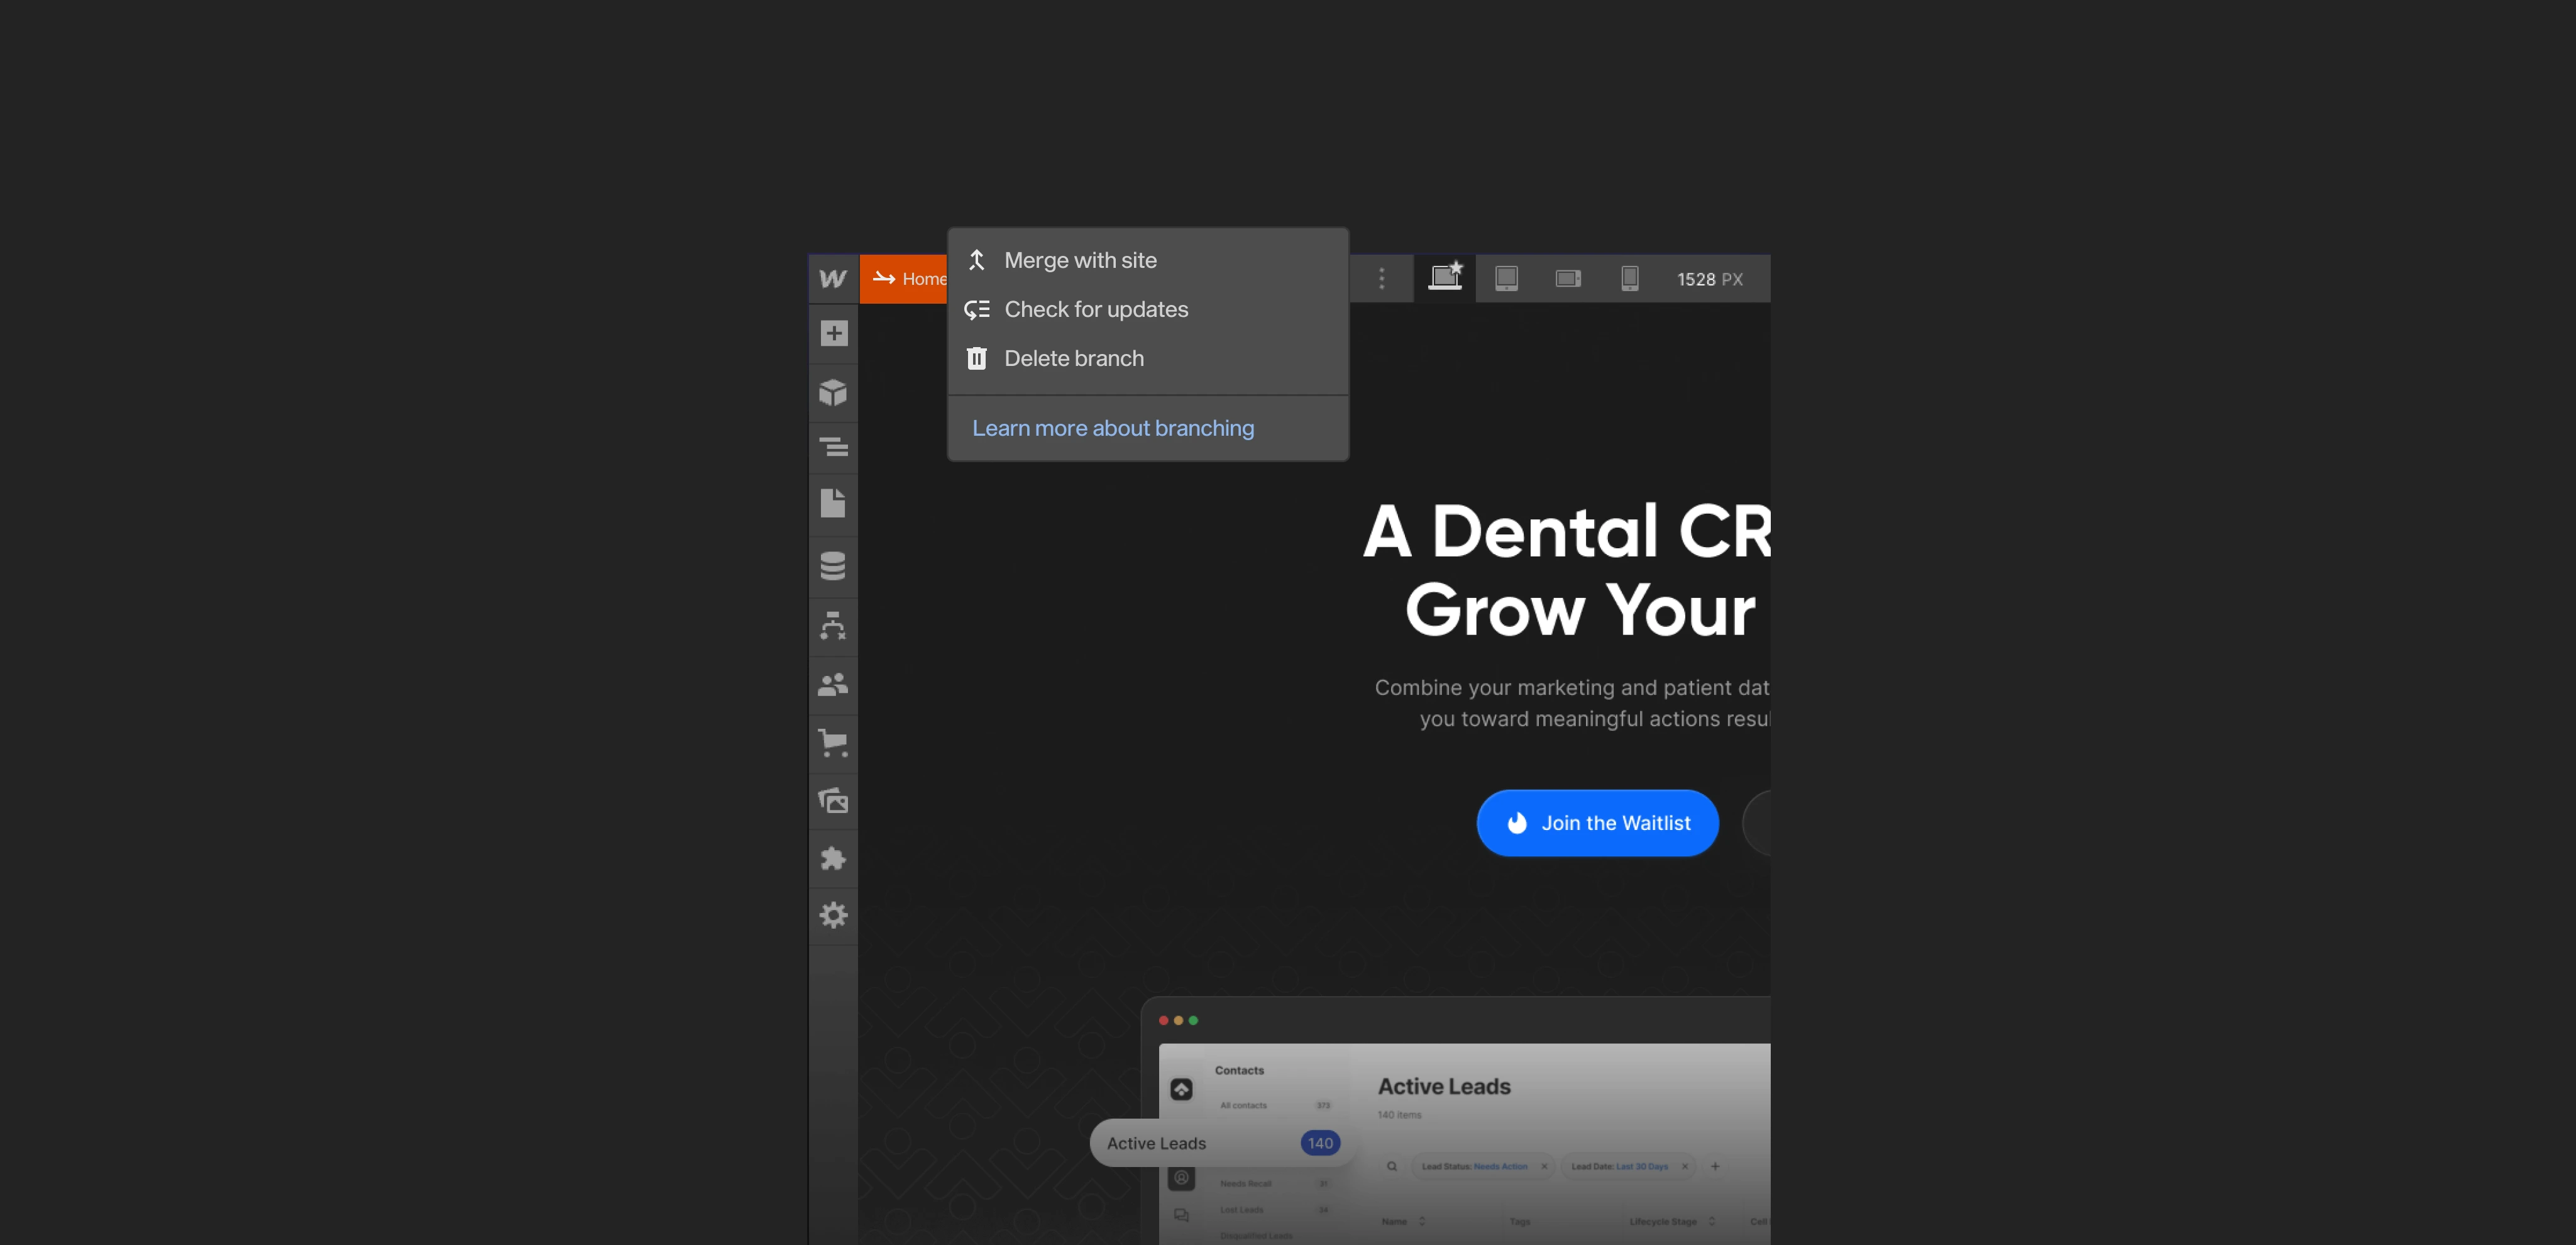2576x1245 pixels.
Task: Open the Users panel
Action: point(833,685)
